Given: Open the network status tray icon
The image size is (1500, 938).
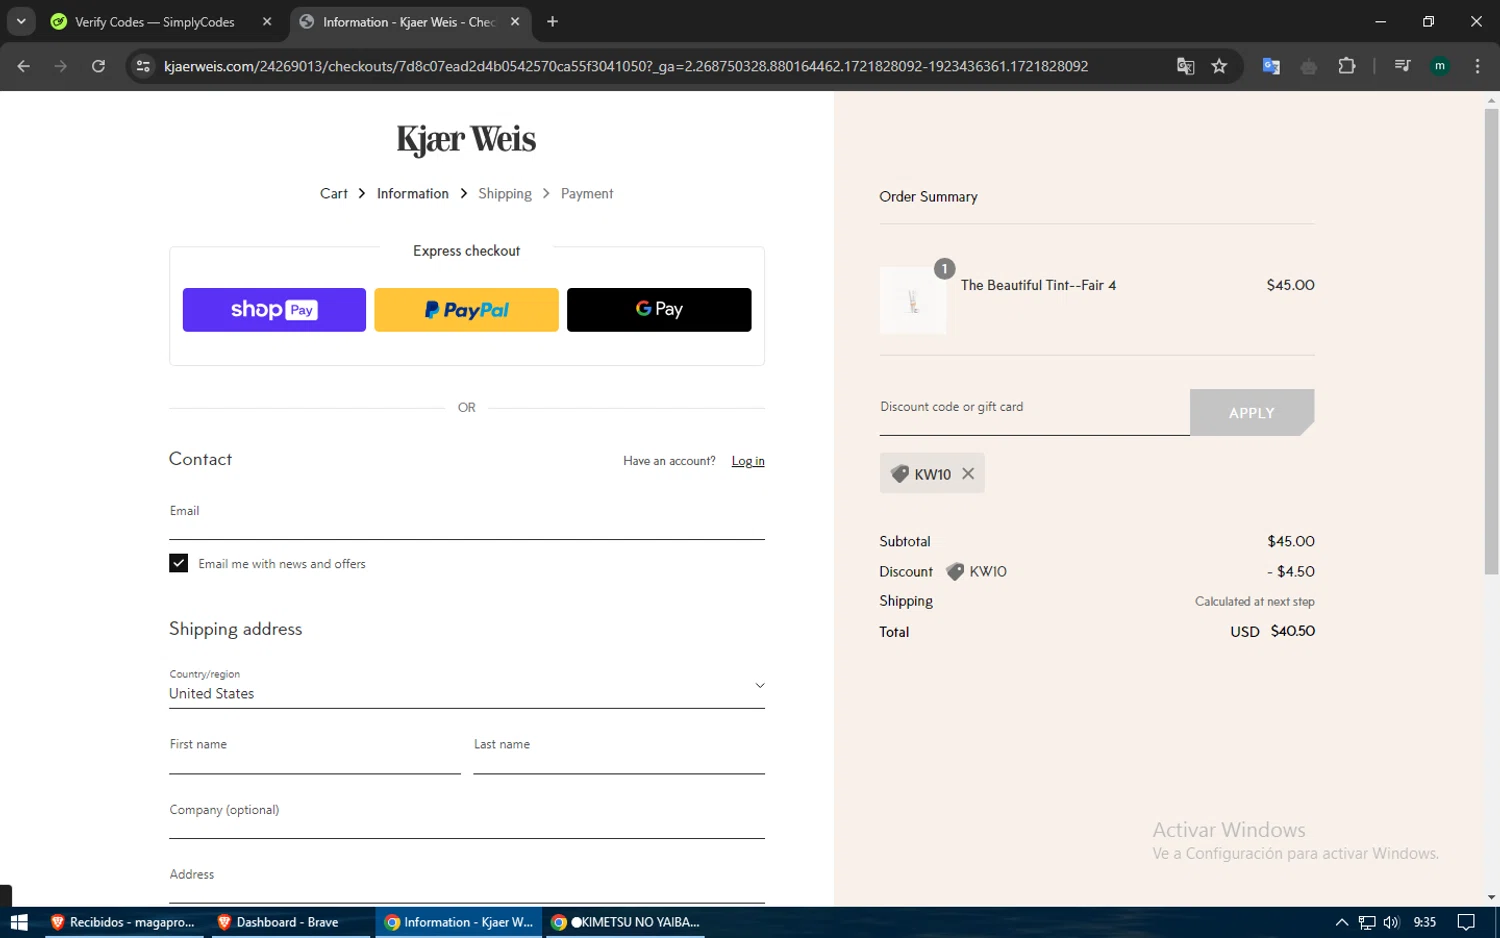Looking at the screenshot, I should click(1367, 922).
